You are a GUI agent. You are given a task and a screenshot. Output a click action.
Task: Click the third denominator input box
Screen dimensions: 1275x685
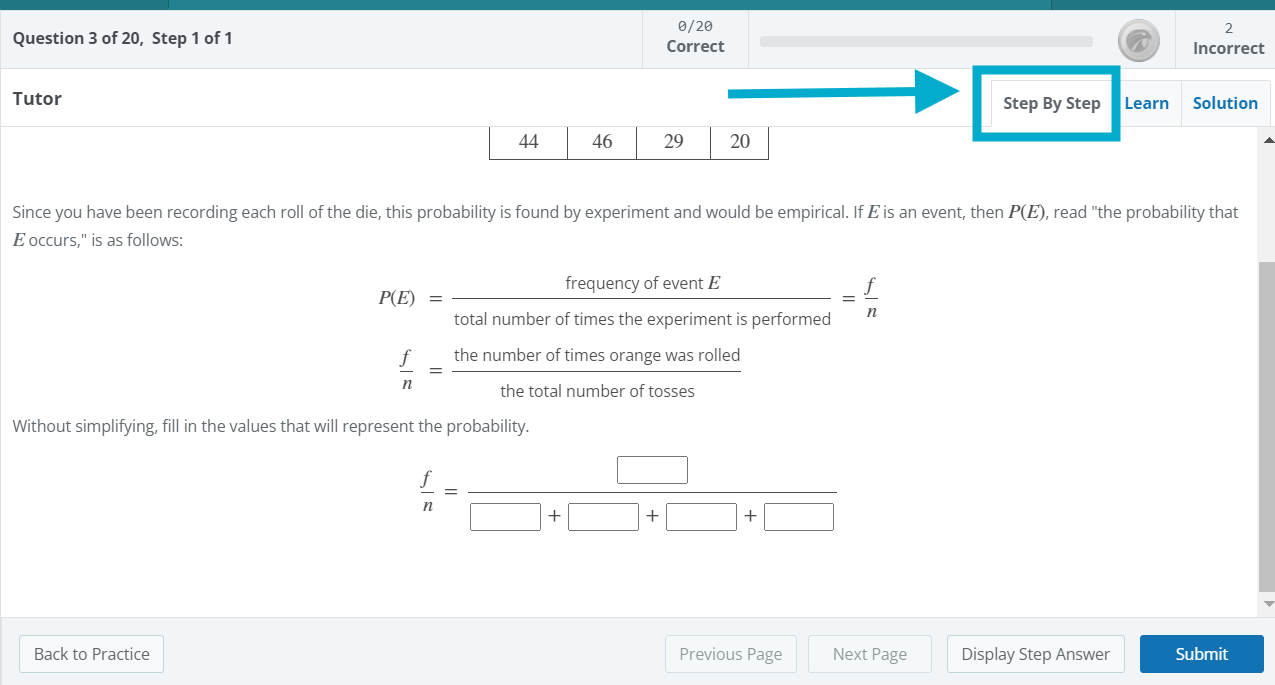pos(701,517)
